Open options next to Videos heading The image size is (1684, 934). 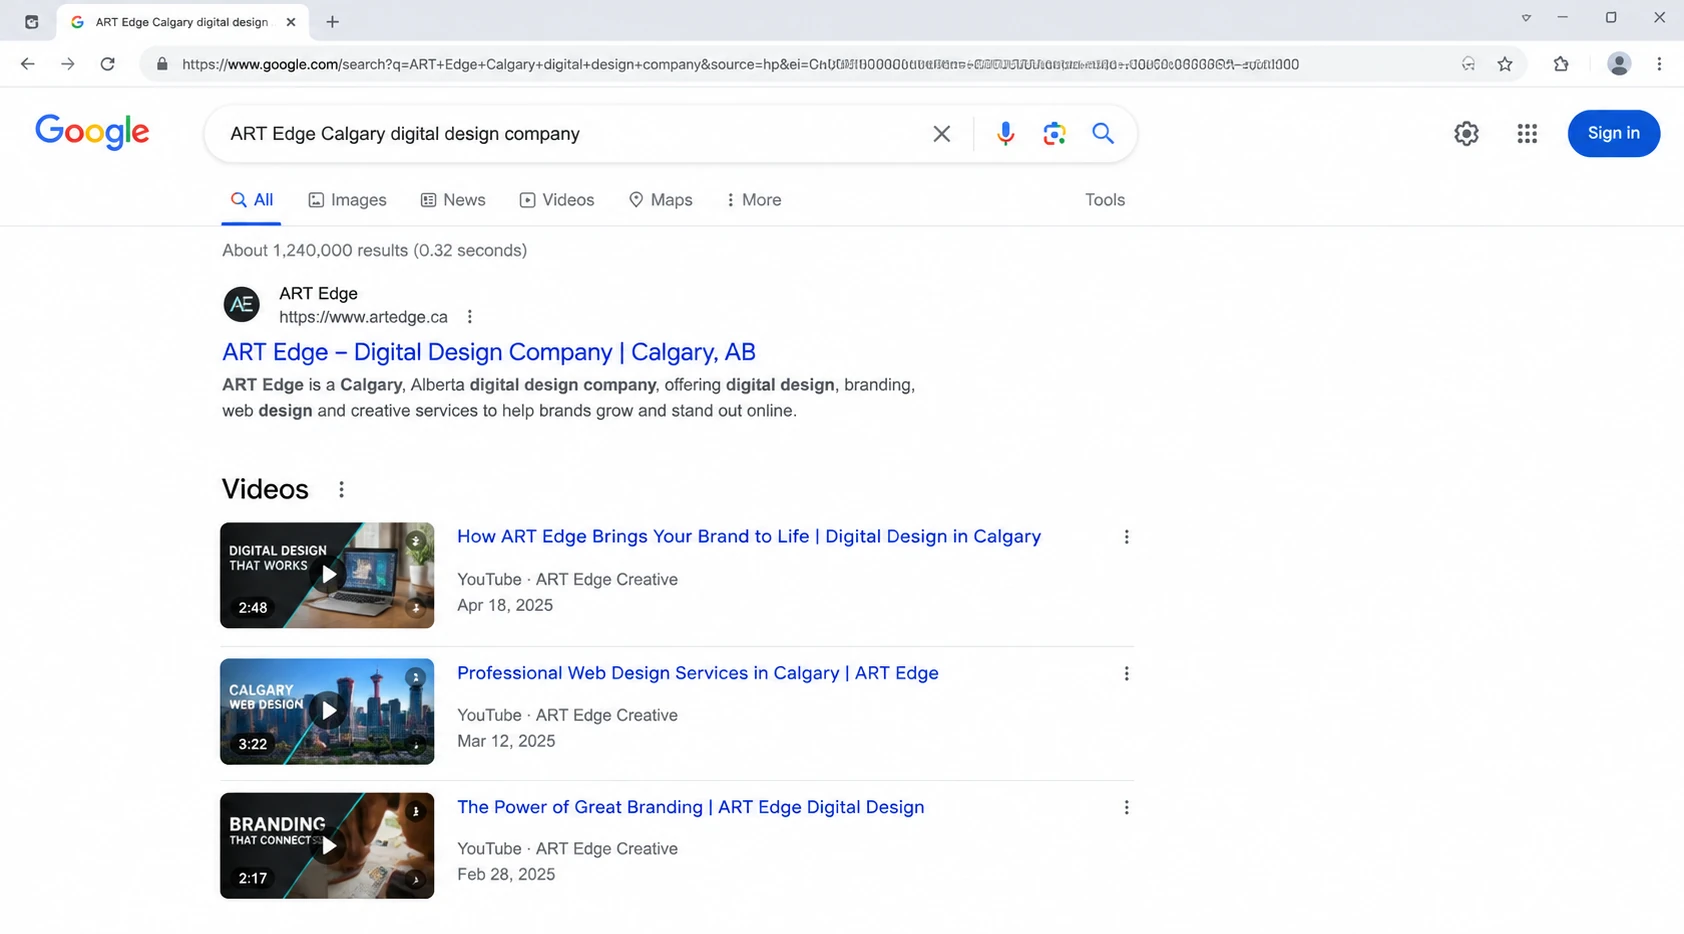pos(341,489)
